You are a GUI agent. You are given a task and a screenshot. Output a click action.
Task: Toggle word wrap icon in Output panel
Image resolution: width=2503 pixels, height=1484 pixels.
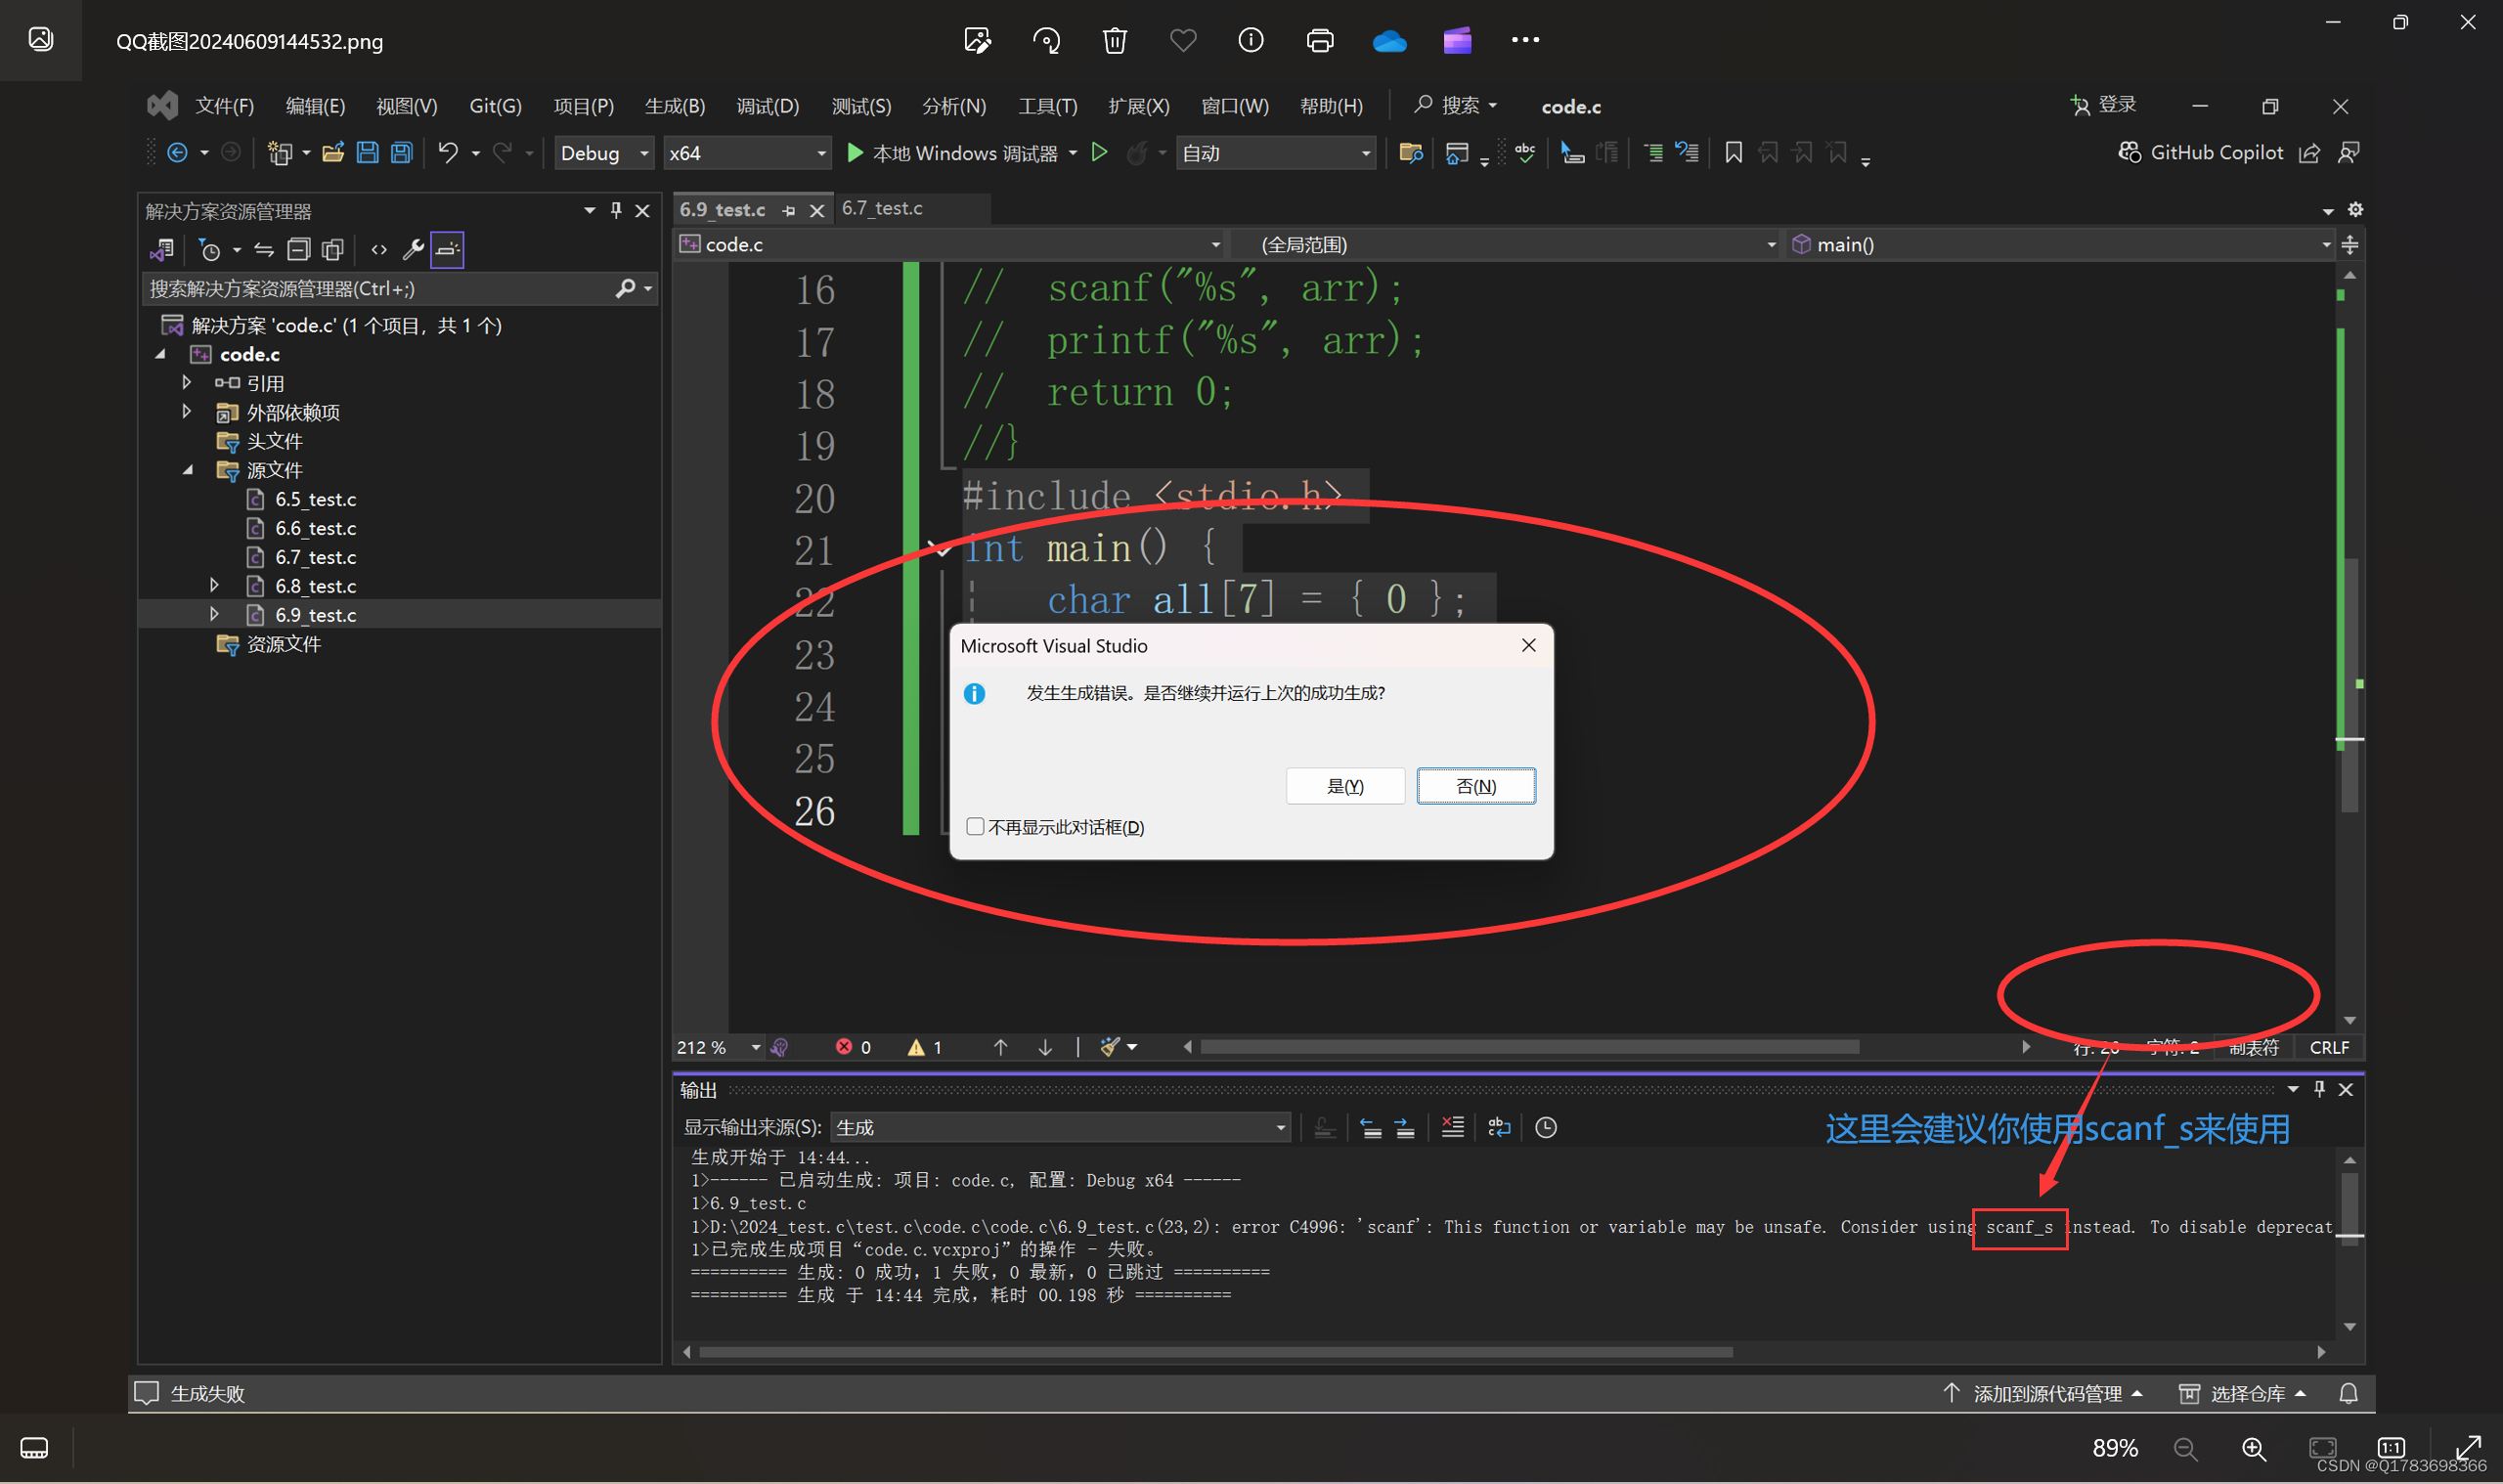[1499, 1127]
